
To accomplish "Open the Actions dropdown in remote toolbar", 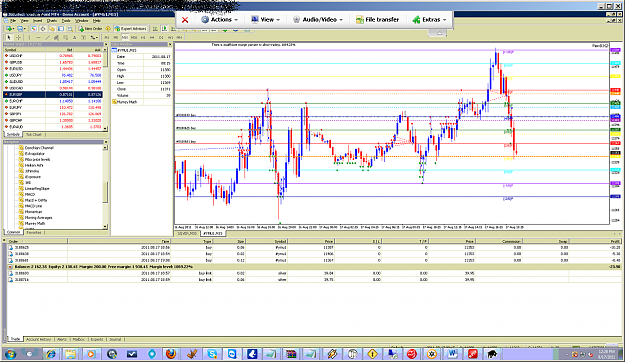I will click(x=220, y=20).
